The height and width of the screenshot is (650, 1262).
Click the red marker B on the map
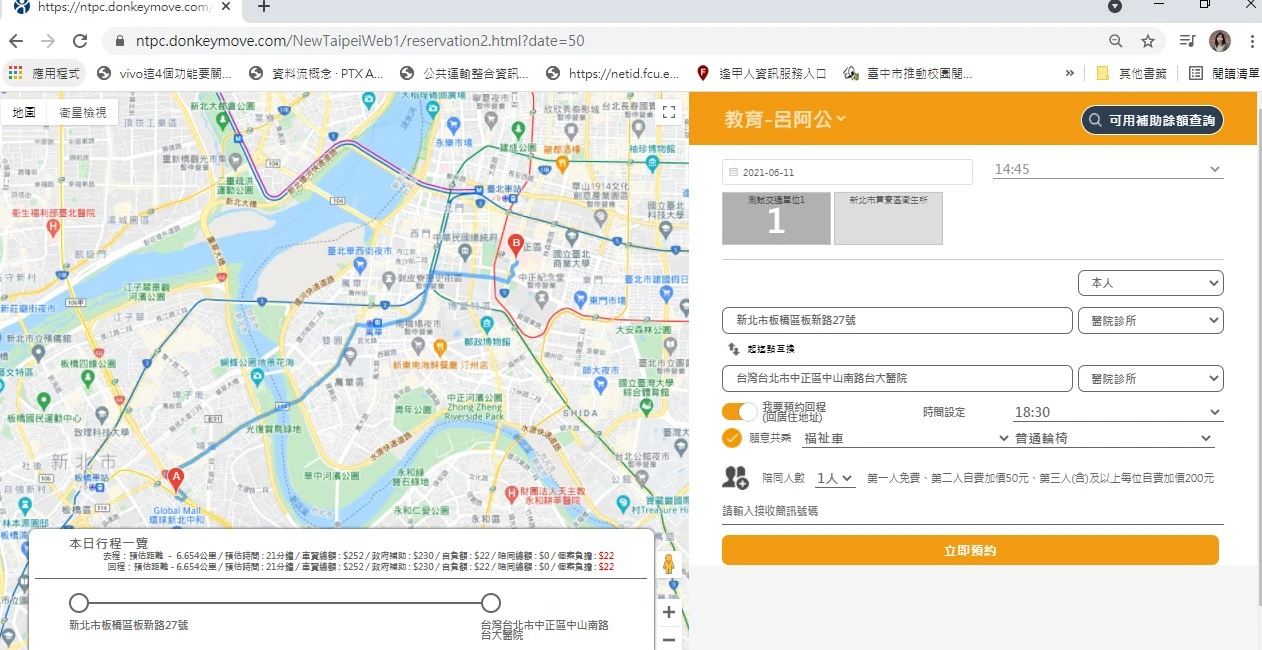coord(516,245)
